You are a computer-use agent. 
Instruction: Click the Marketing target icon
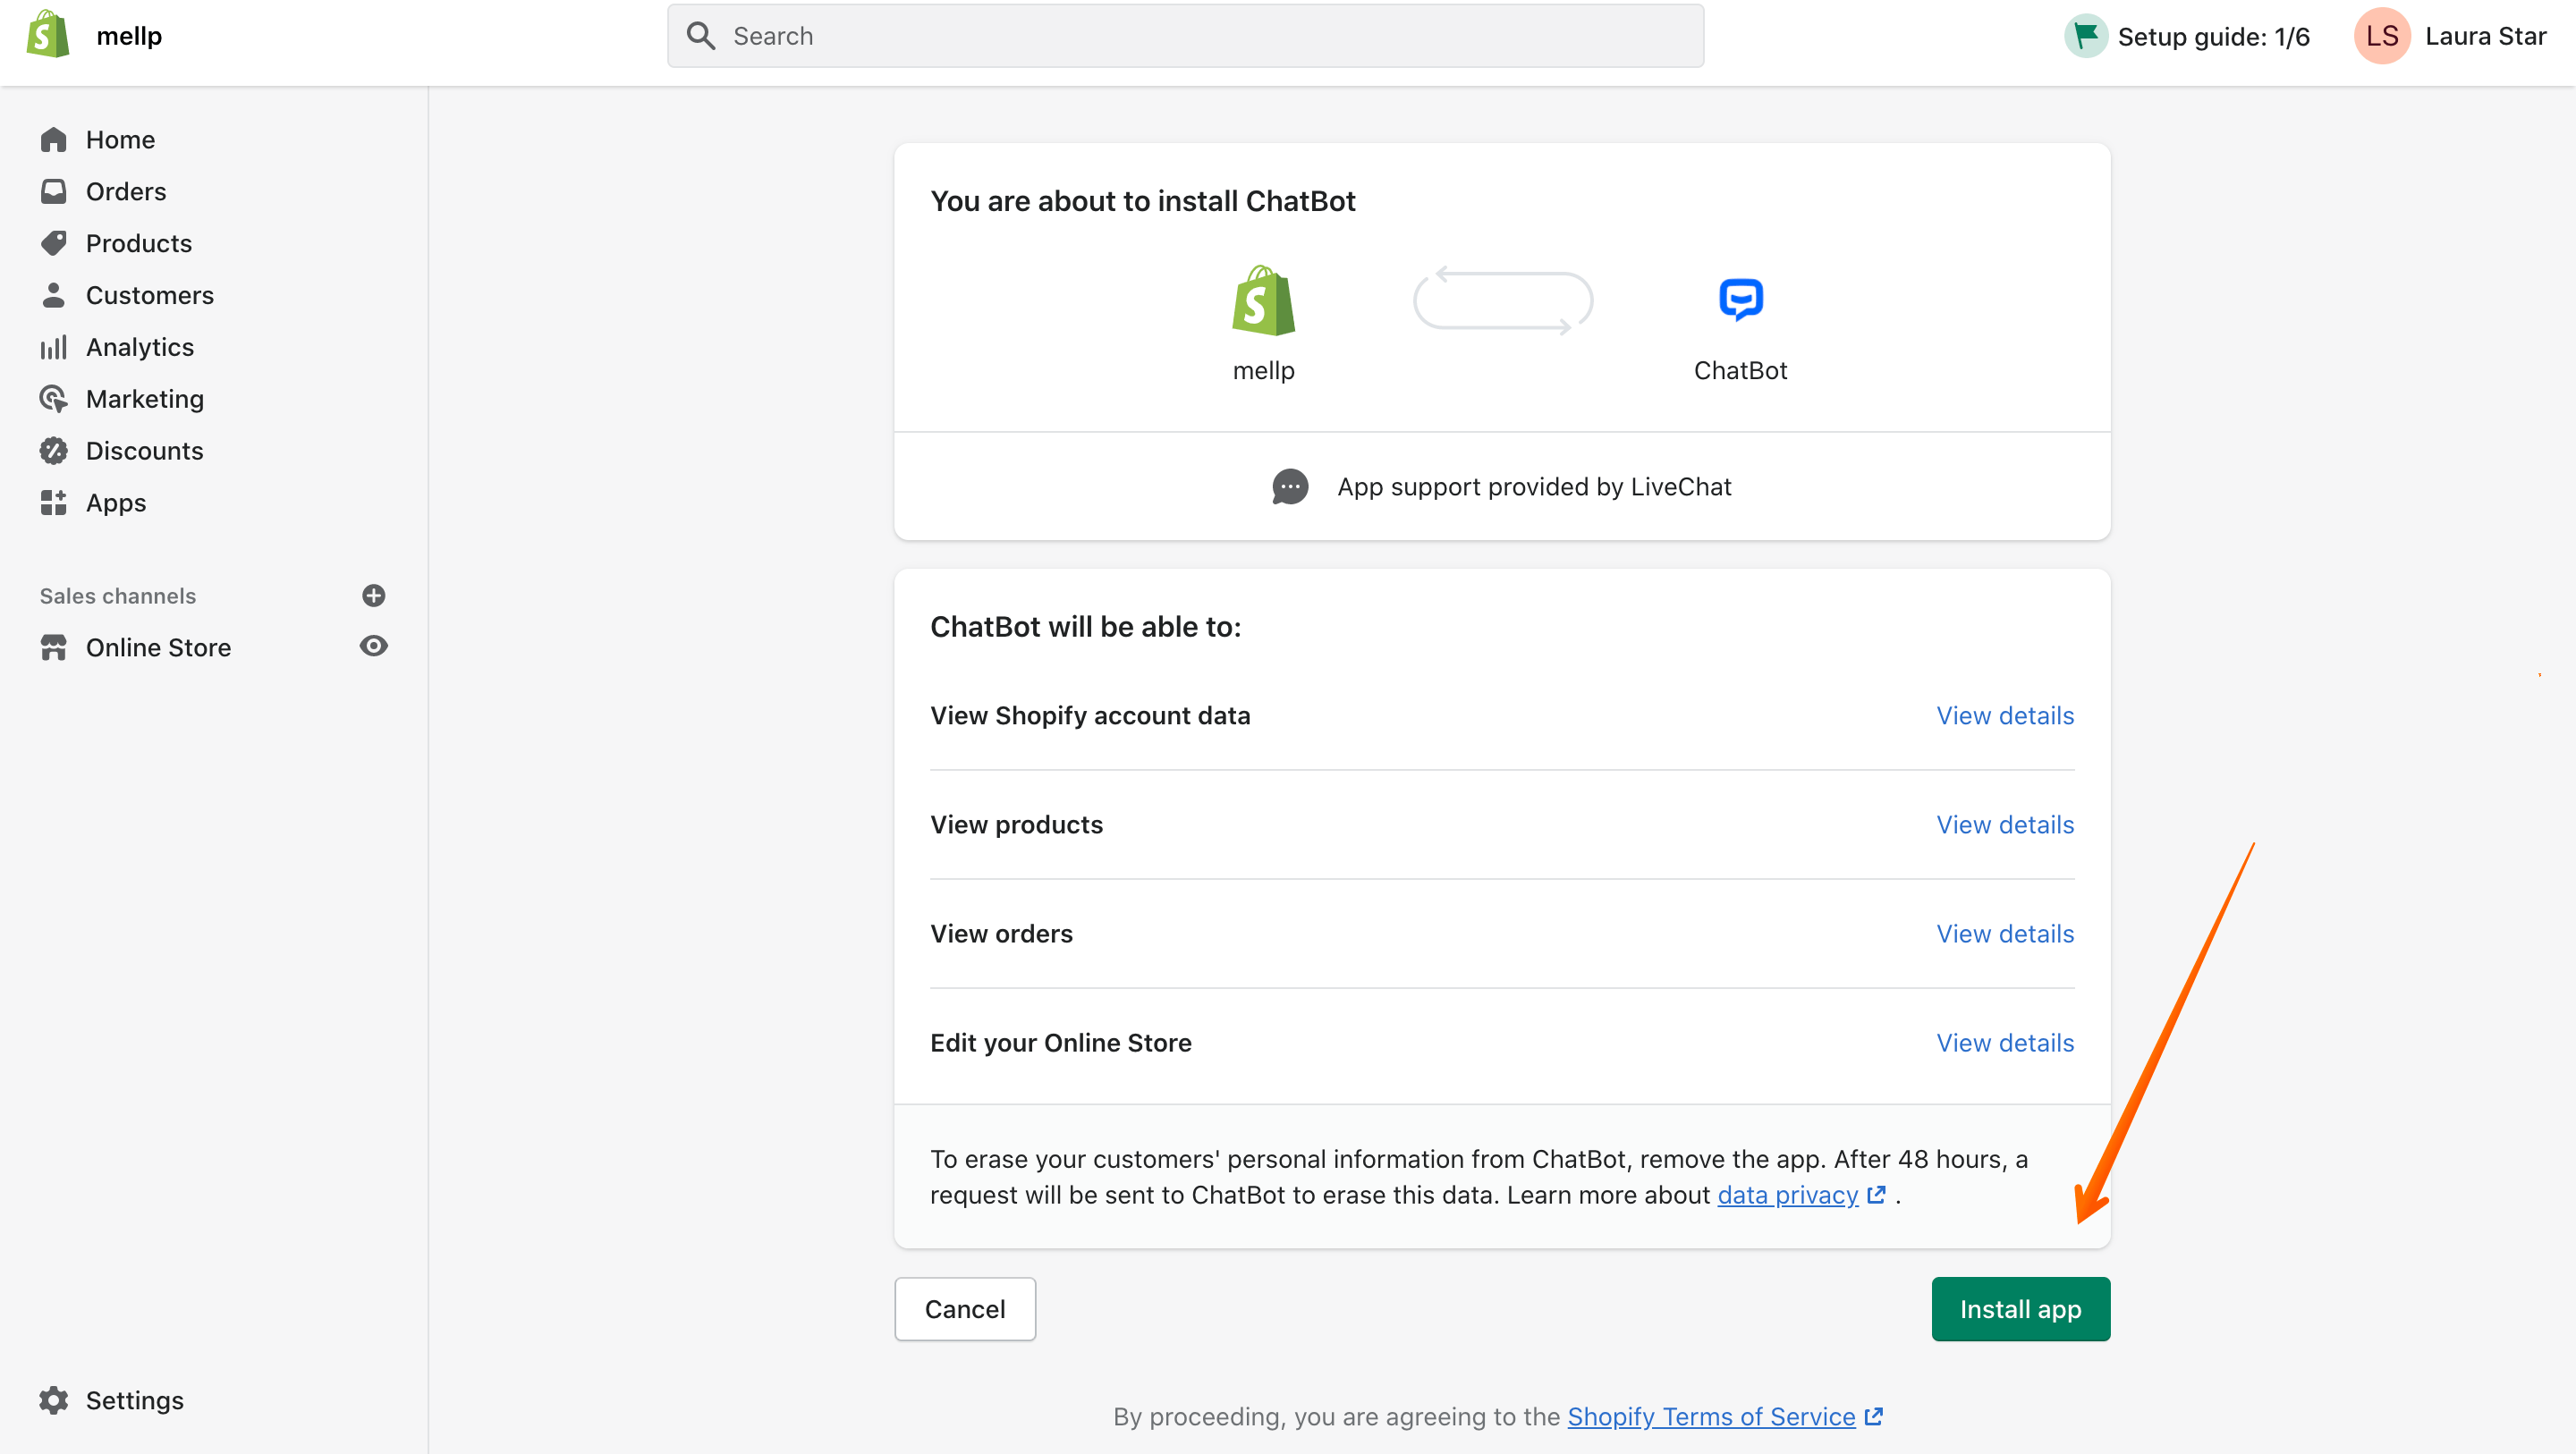coord(53,399)
